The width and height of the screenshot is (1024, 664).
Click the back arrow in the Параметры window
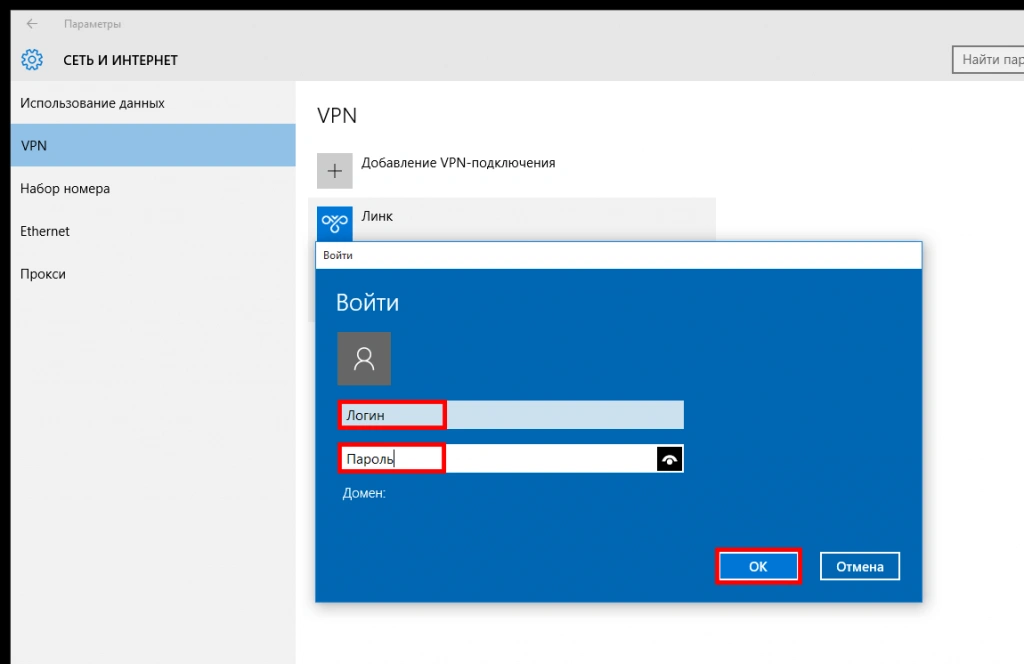tap(32, 24)
